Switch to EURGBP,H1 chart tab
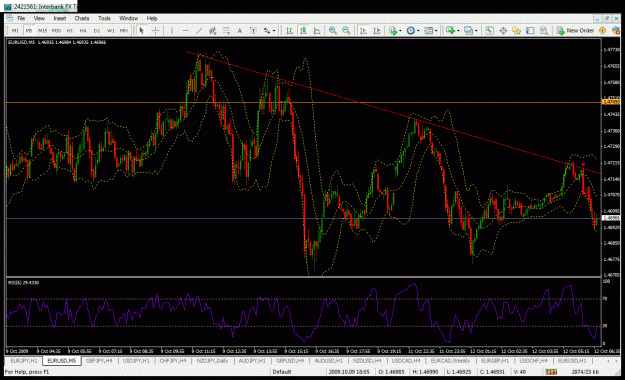 click(x=495, y=360)
